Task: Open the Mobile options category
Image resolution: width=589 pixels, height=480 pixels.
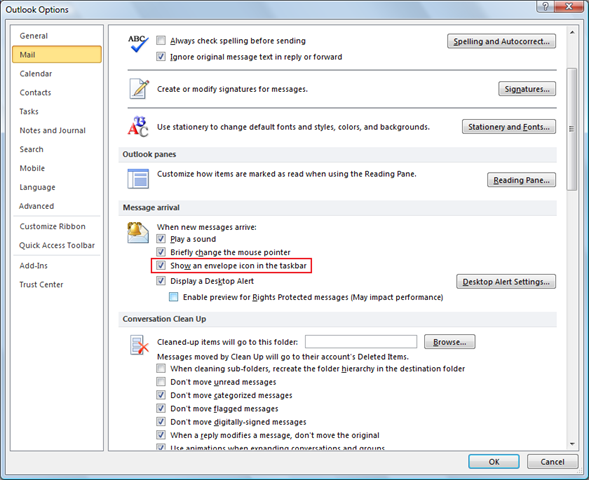Action: (57, 168)
